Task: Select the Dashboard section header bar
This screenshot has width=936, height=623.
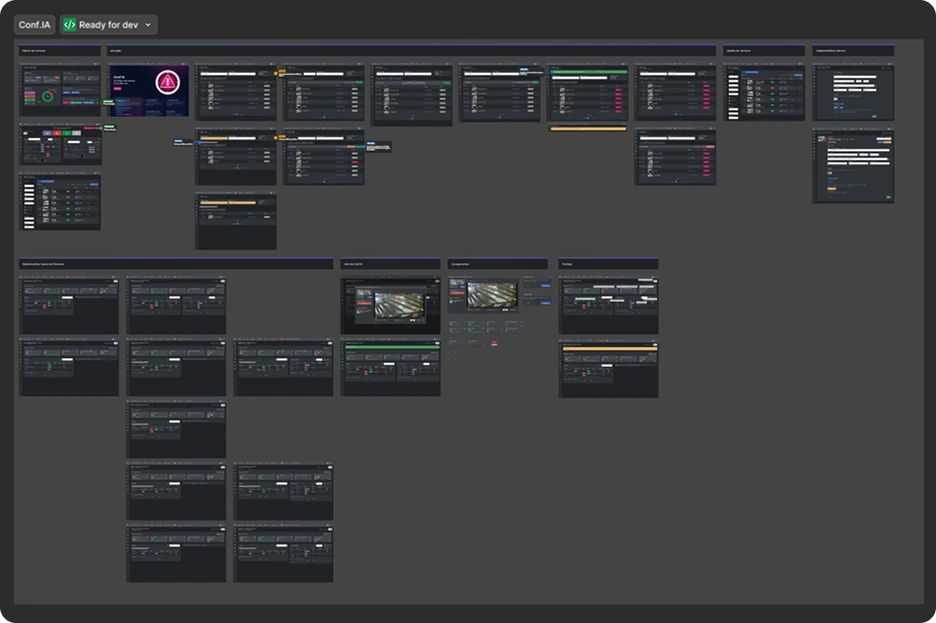Action: pos(175,264)
